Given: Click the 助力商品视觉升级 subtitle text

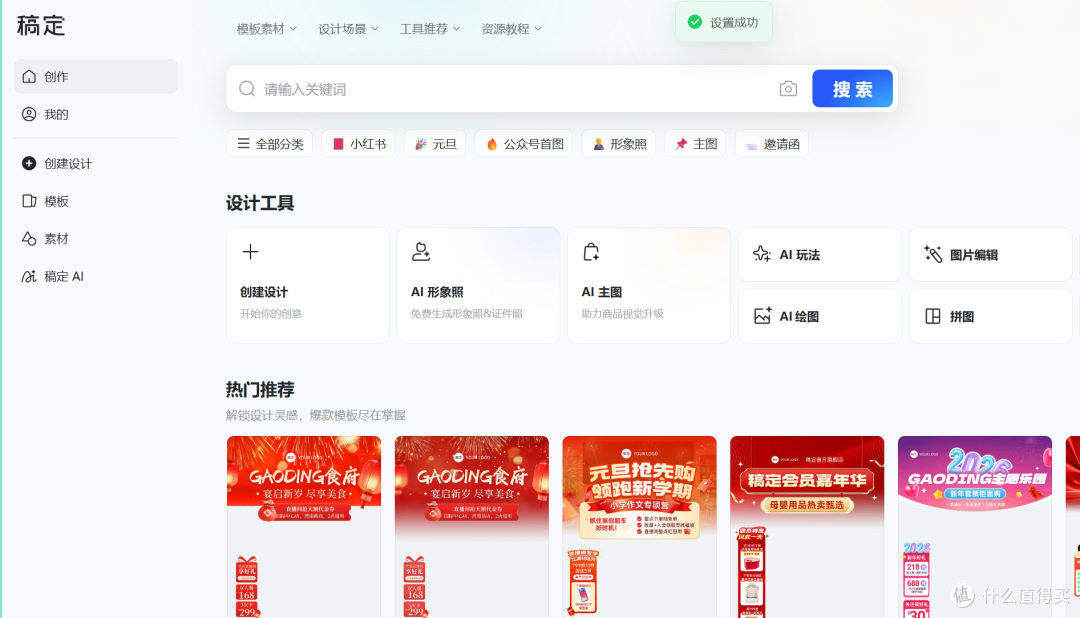Looking at the screenshot, I should [622, 313].
